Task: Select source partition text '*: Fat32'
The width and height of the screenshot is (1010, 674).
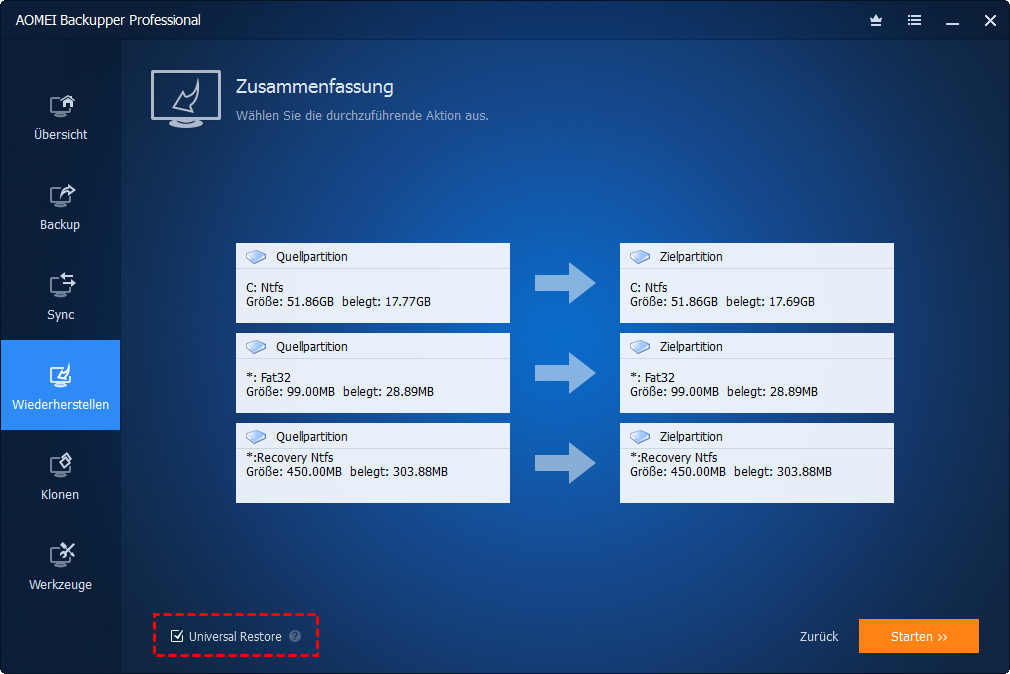Action: click(269, 378)
